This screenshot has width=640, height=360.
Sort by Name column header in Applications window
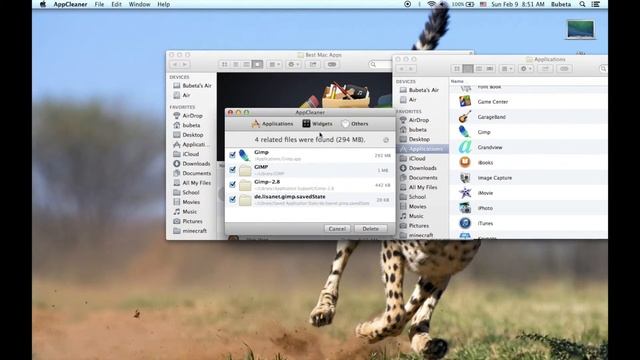pos(457,81)
